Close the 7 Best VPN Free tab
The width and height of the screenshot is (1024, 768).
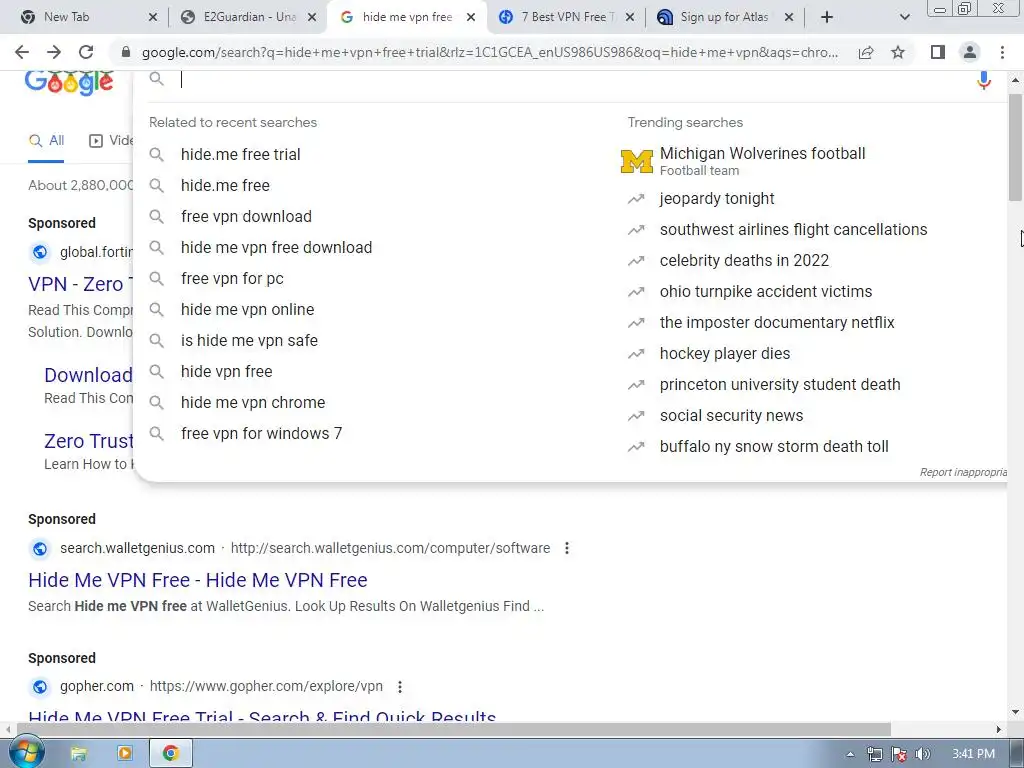(x=630, y=17)
